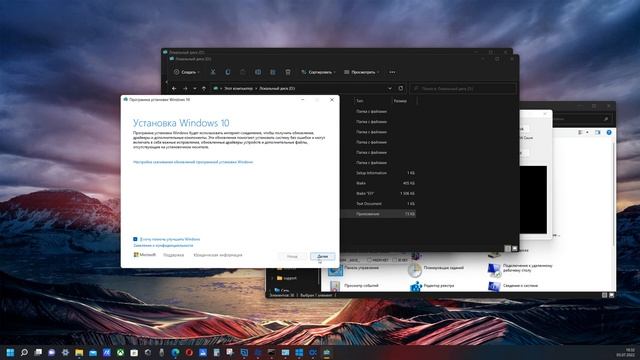640x360 pixels.
Task: Select the support folder in the tree
Action: [x=287, y=278]
